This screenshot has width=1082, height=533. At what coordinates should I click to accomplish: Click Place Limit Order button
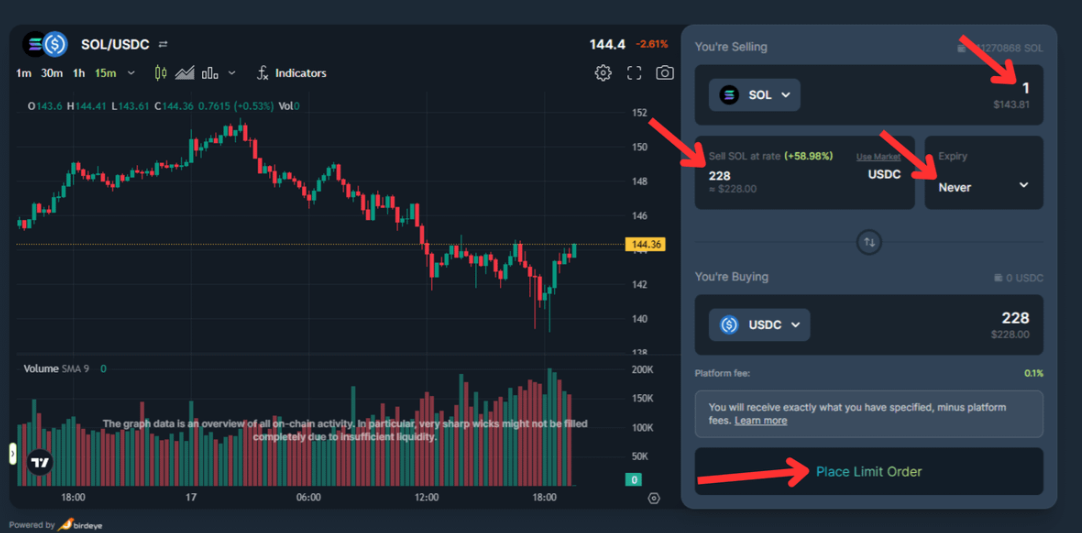(x=869, y=472)
